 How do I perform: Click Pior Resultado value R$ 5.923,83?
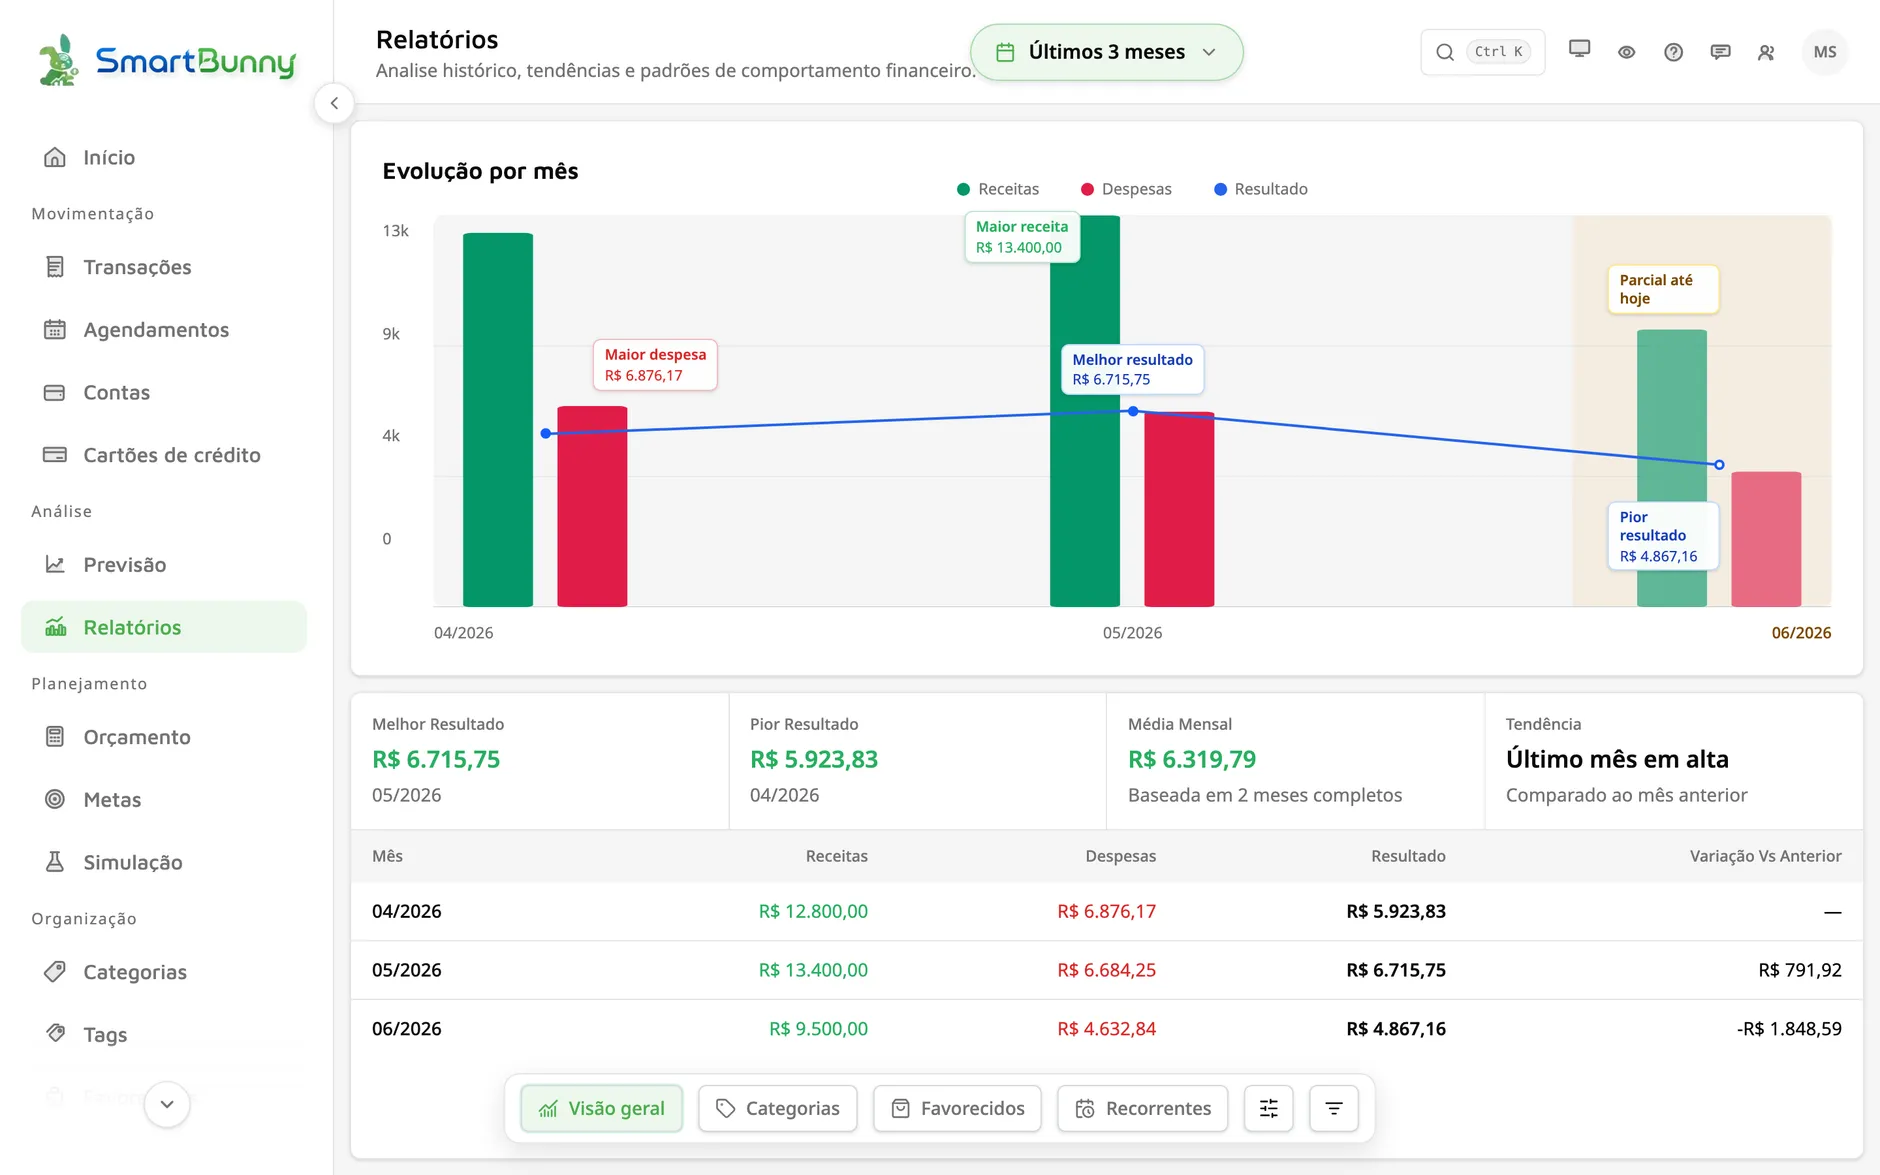[x=814, y=759]
